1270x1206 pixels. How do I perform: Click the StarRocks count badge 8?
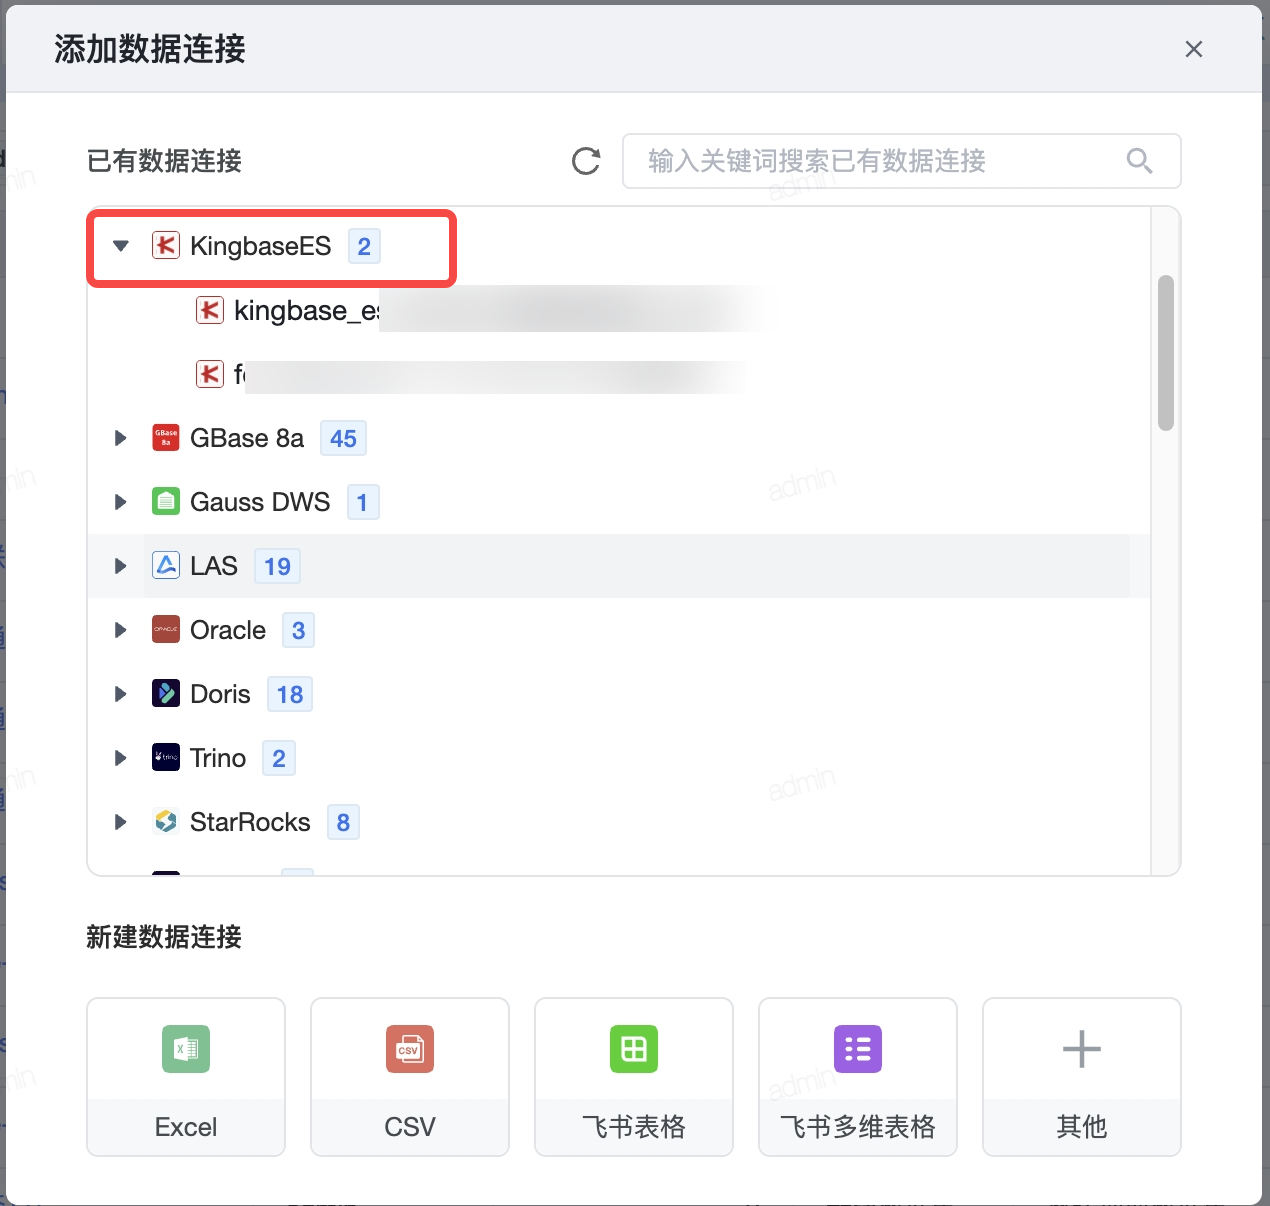point(343,822)
